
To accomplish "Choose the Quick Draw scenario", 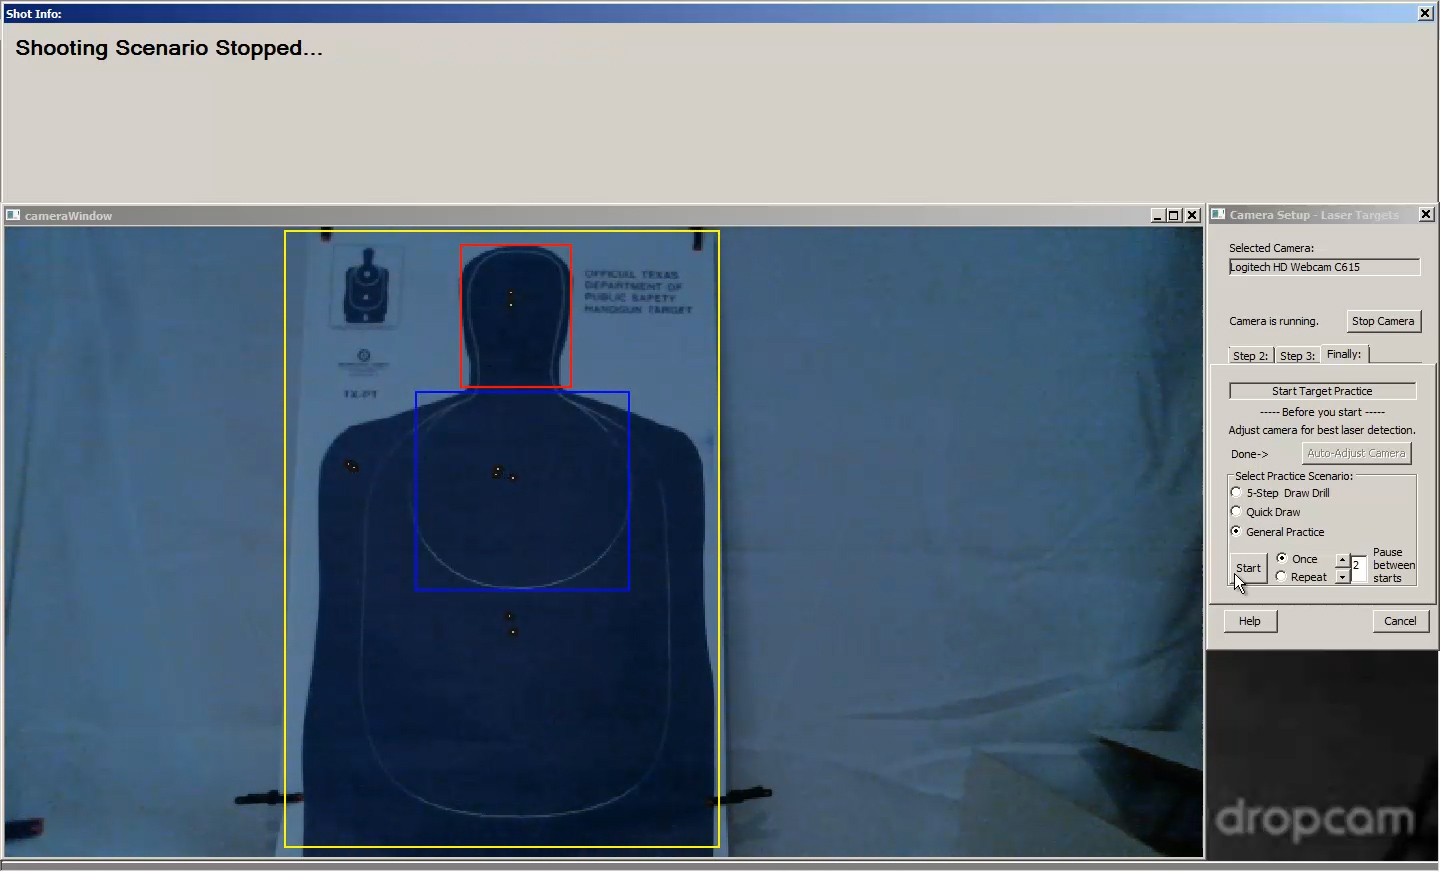I will (x=1237, y=512).
